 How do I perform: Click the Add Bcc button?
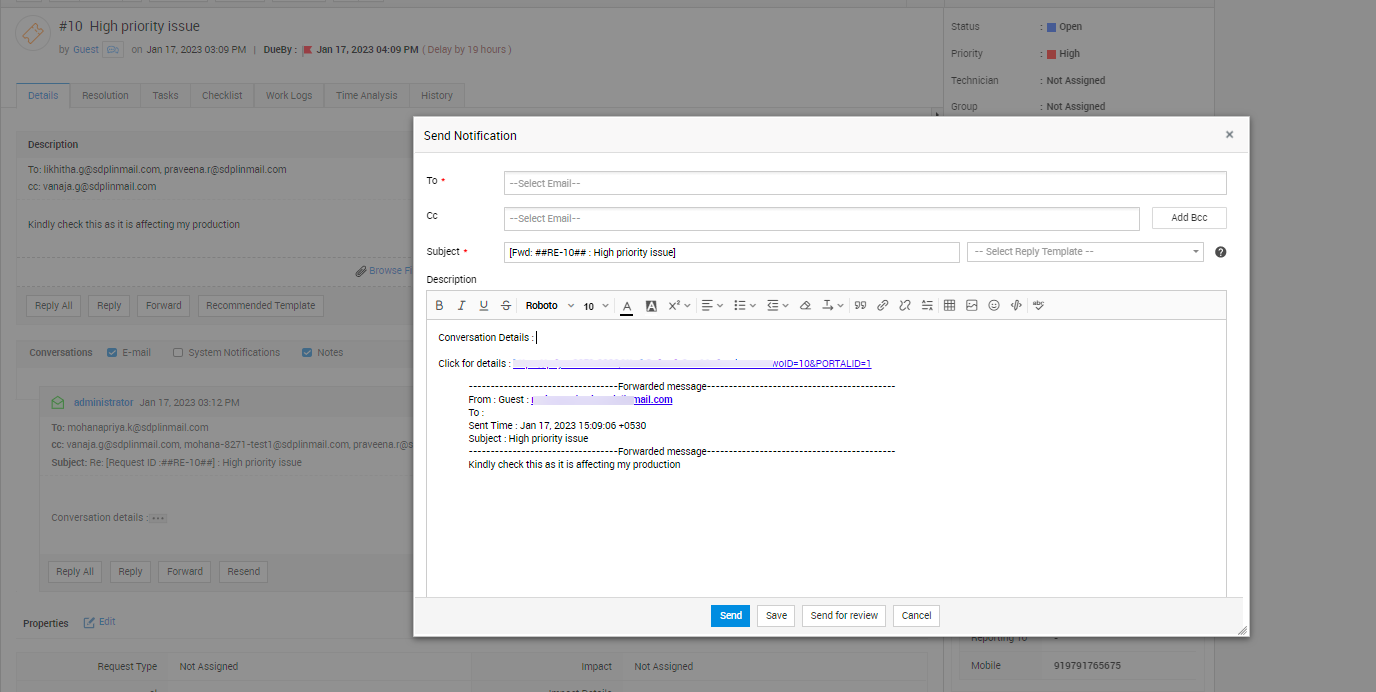1189,218
